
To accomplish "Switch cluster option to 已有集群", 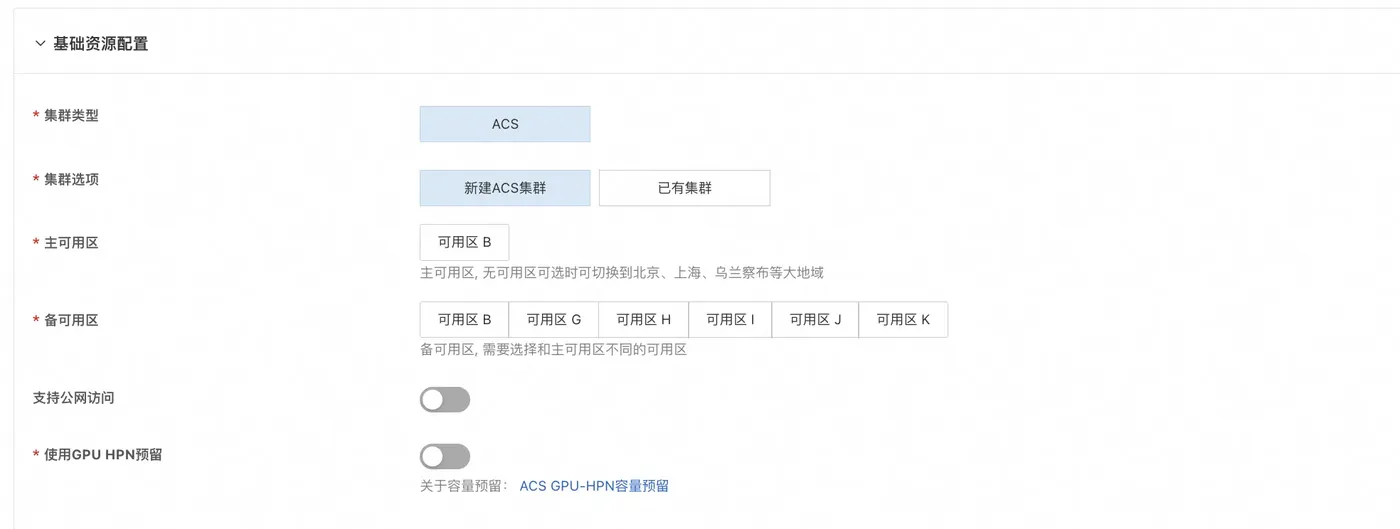I will tap(684, 188).
